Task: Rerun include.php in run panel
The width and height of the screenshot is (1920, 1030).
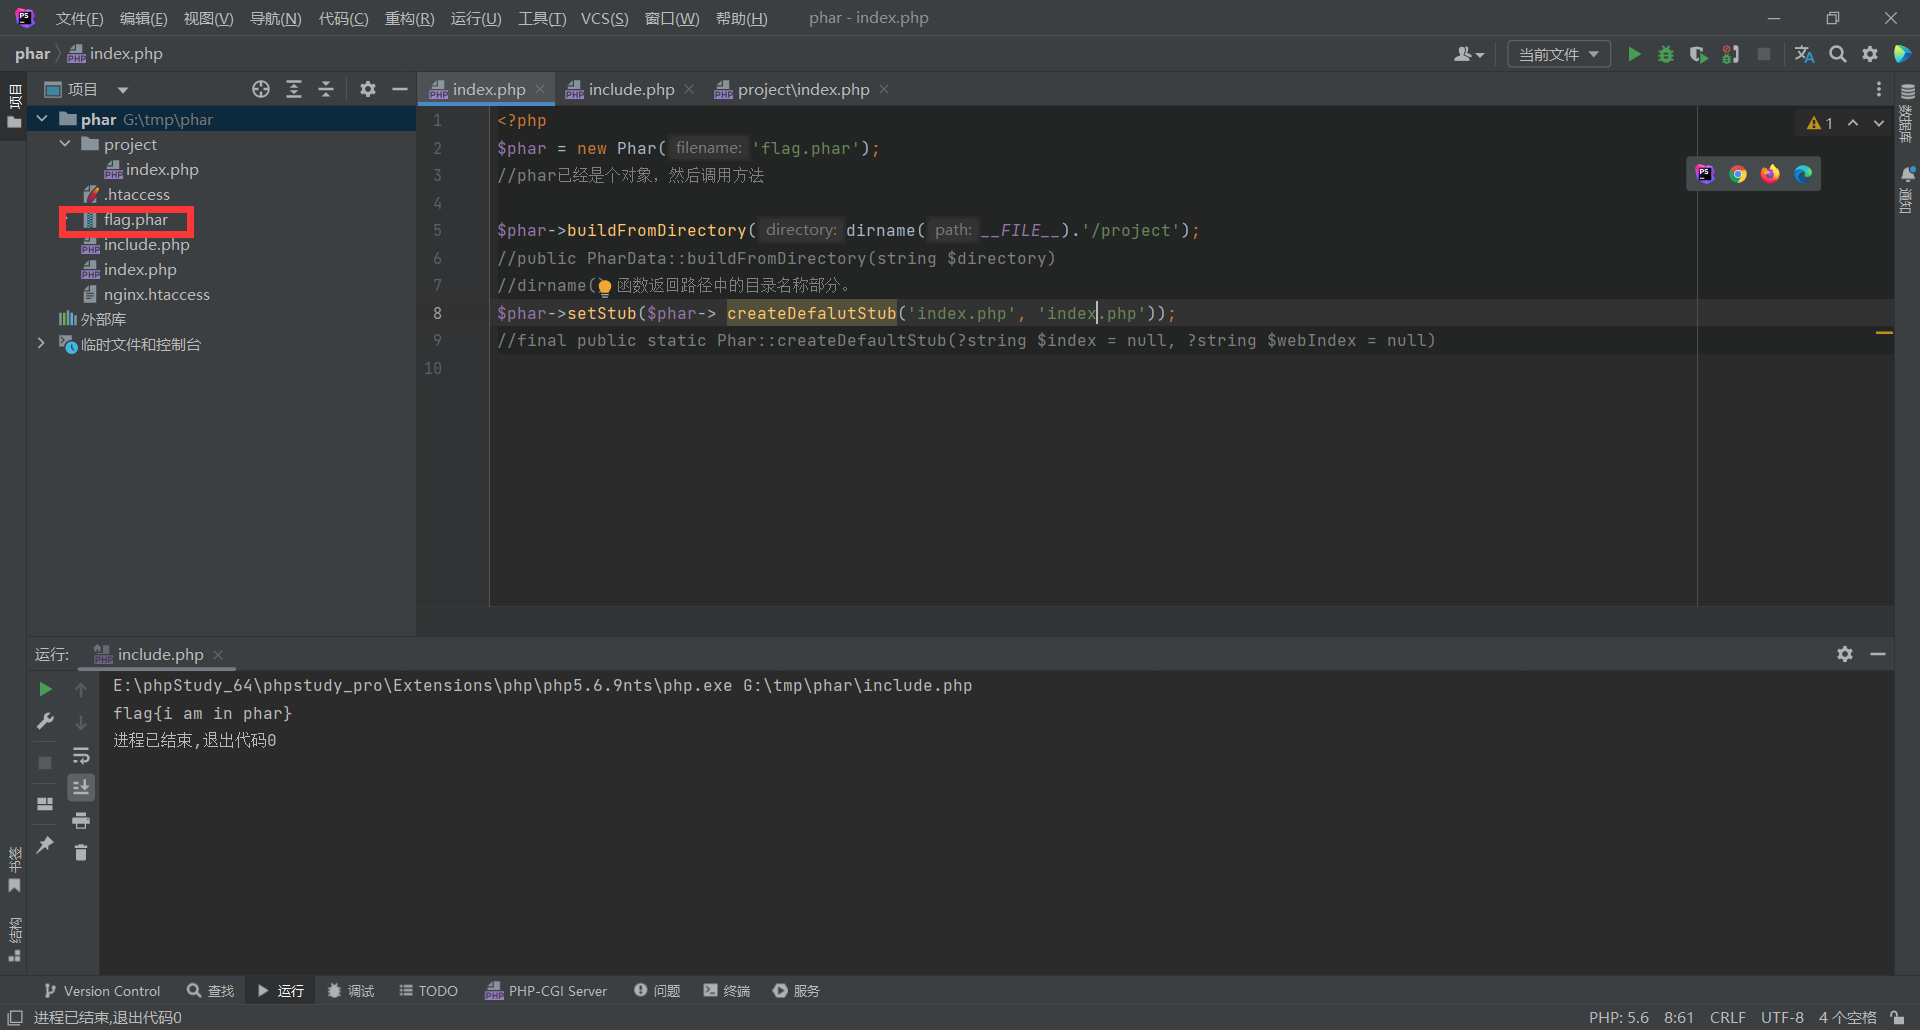Action: tap(45, 689)
